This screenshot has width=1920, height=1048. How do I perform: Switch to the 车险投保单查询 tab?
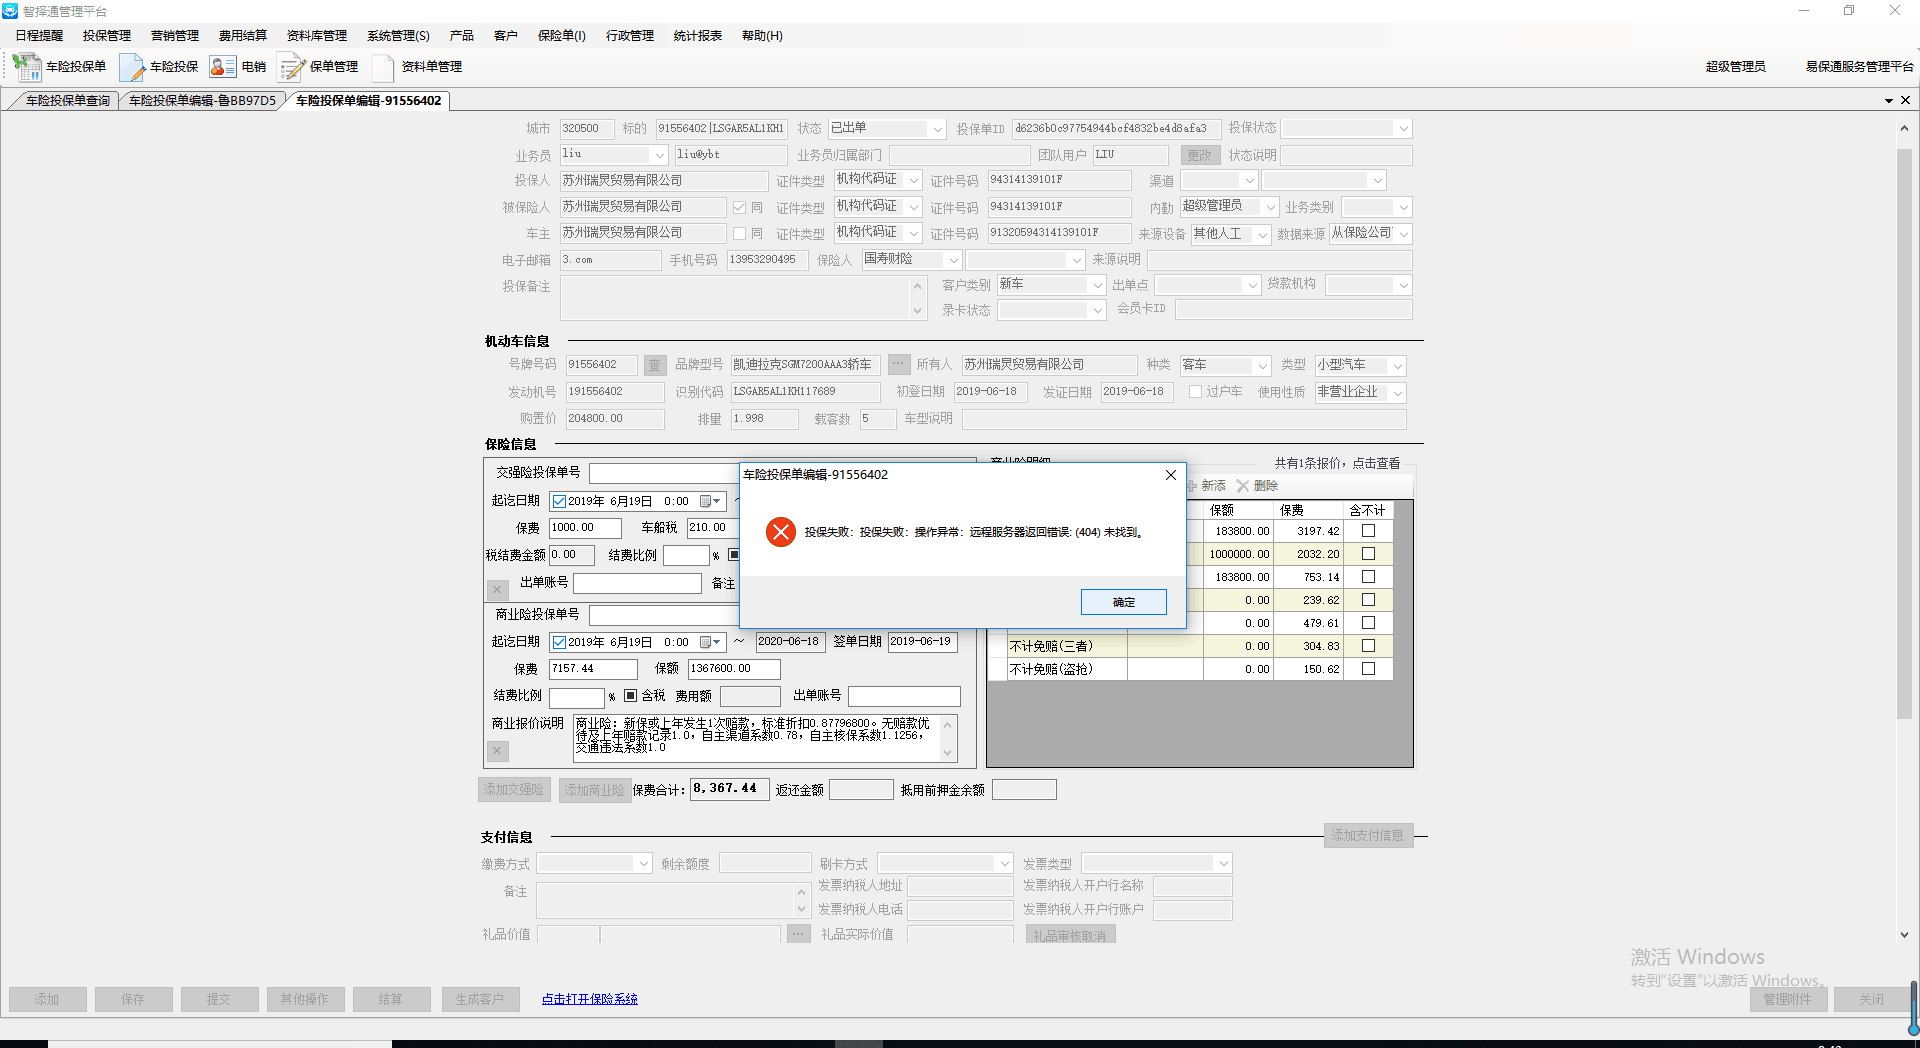point(67,101)
